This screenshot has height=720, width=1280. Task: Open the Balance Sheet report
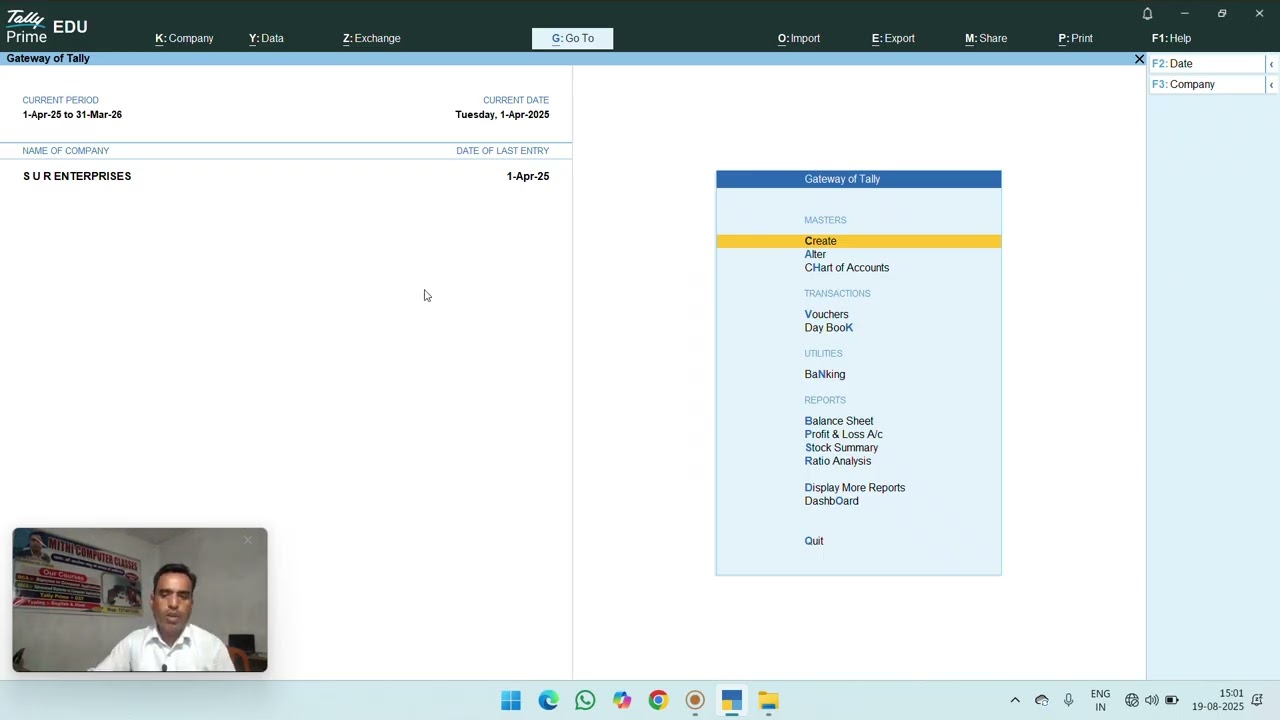838,422
